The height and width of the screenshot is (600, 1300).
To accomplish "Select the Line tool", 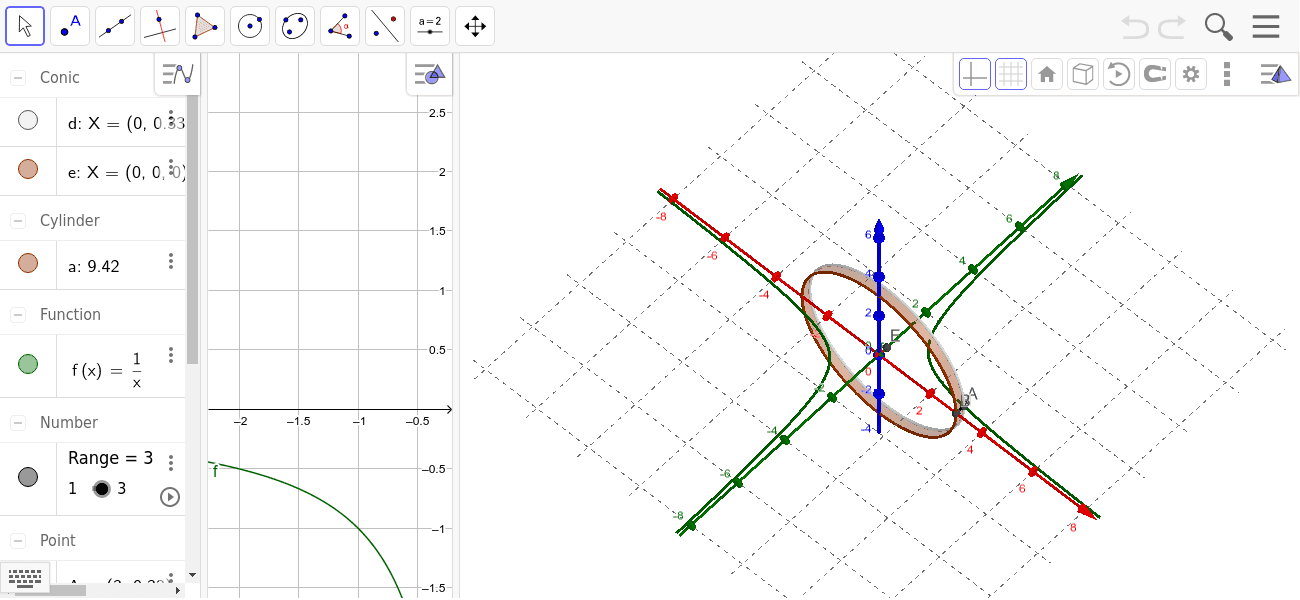I will [114, 25].
